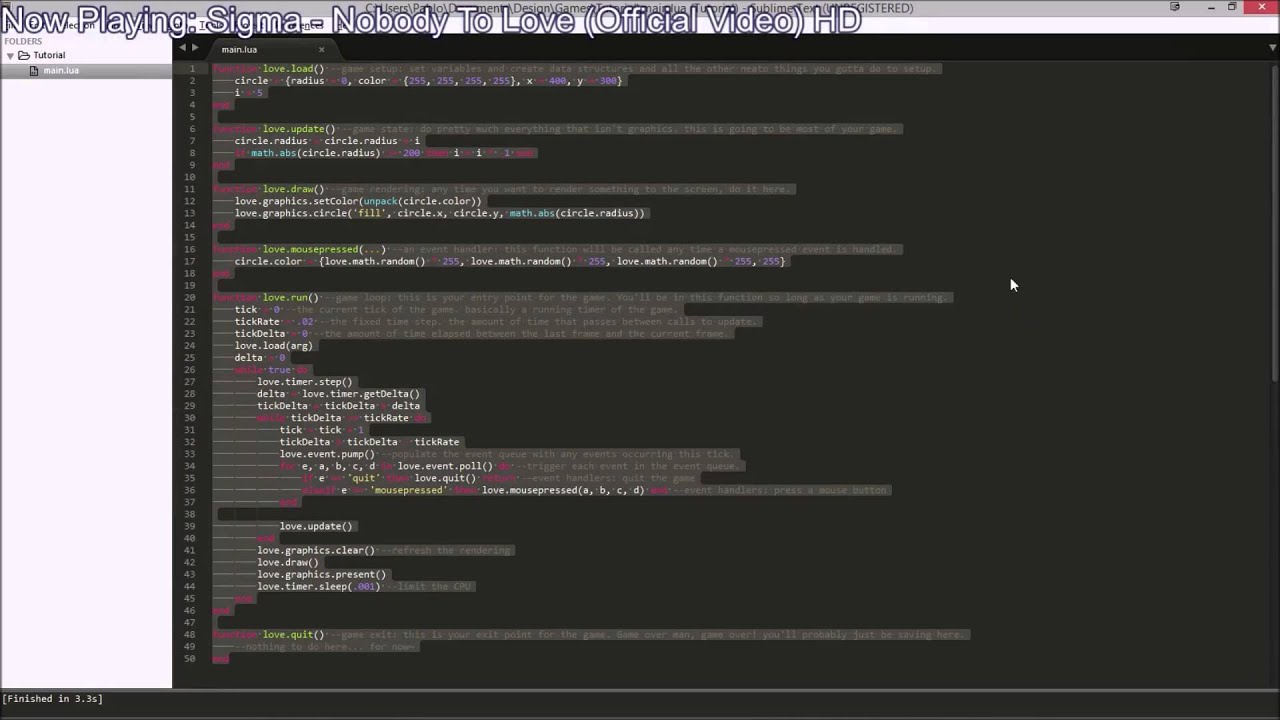Viewport: 1280px width, 720px height.
Task: Click "love.graphics.setColor" on line 12
Action: tap(296, 201)
